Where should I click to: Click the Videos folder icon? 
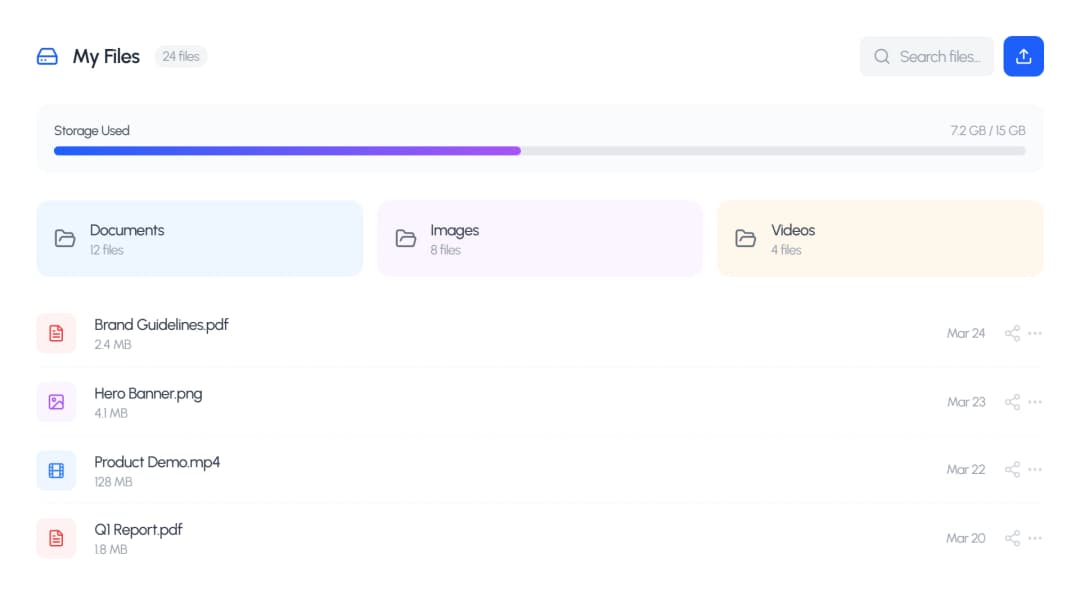coord(745,238)
